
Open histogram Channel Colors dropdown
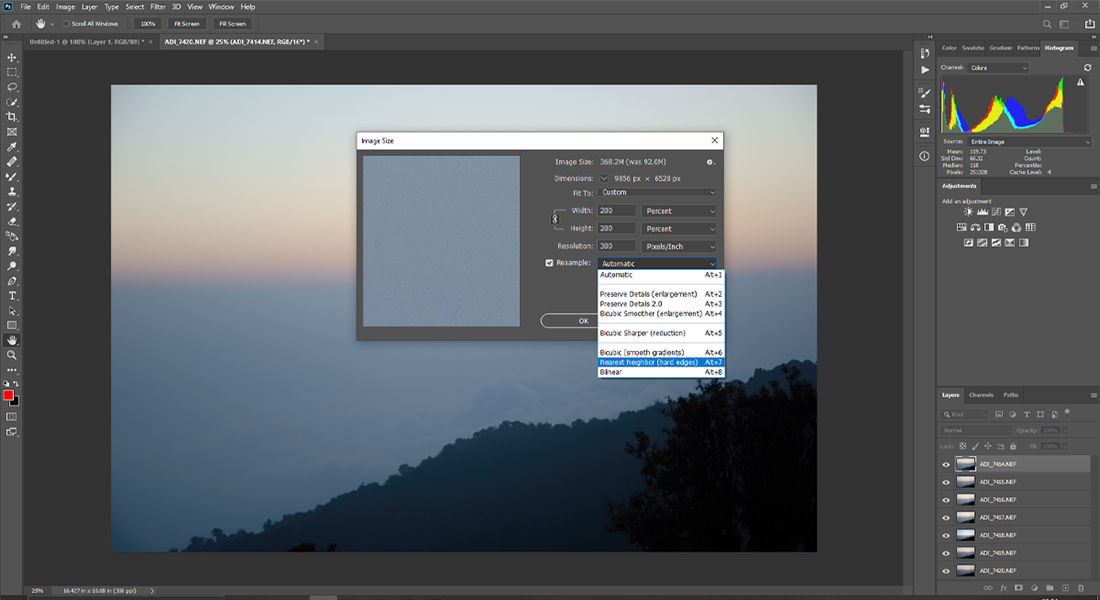(998, 68)
